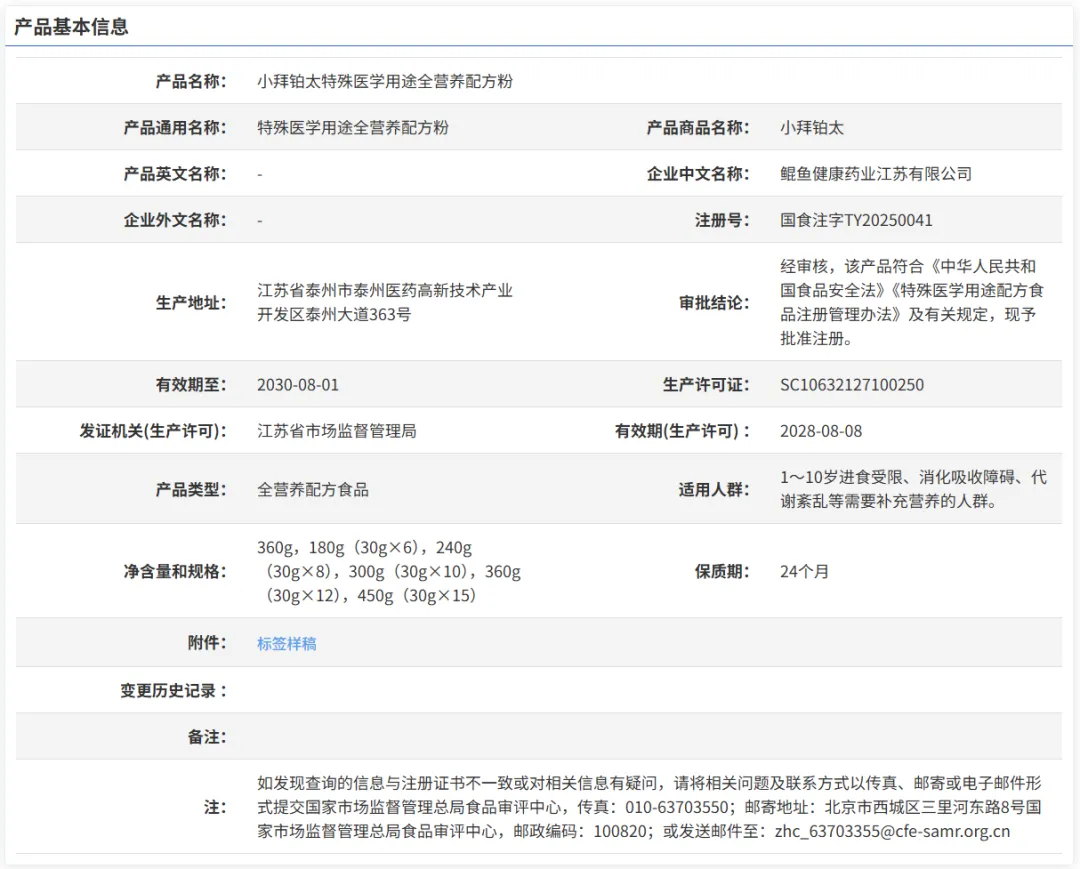Click the 适用人群 applicable population description

coord(912,490)
